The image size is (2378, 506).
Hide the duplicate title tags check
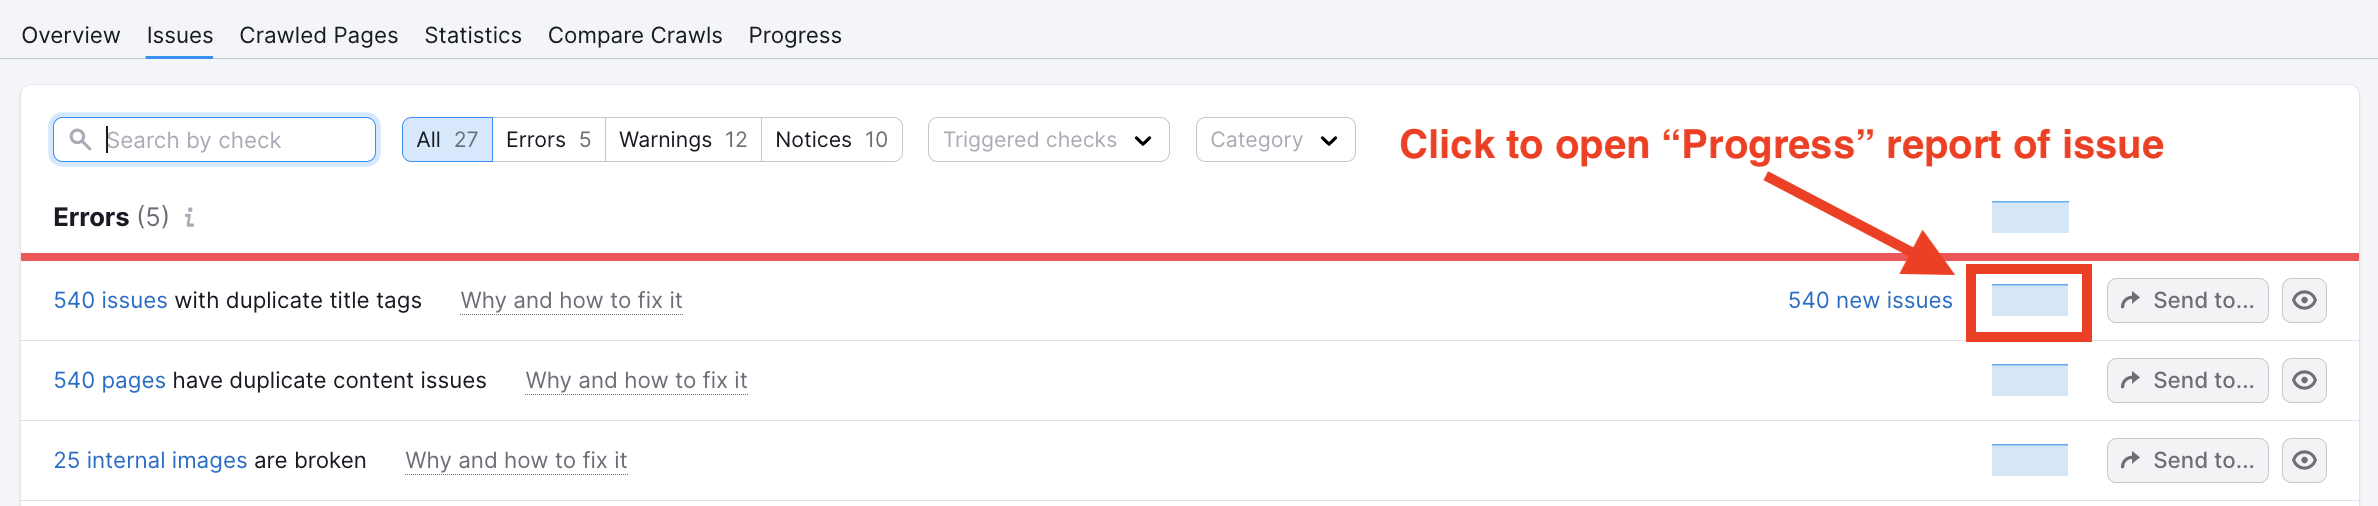2304,300
